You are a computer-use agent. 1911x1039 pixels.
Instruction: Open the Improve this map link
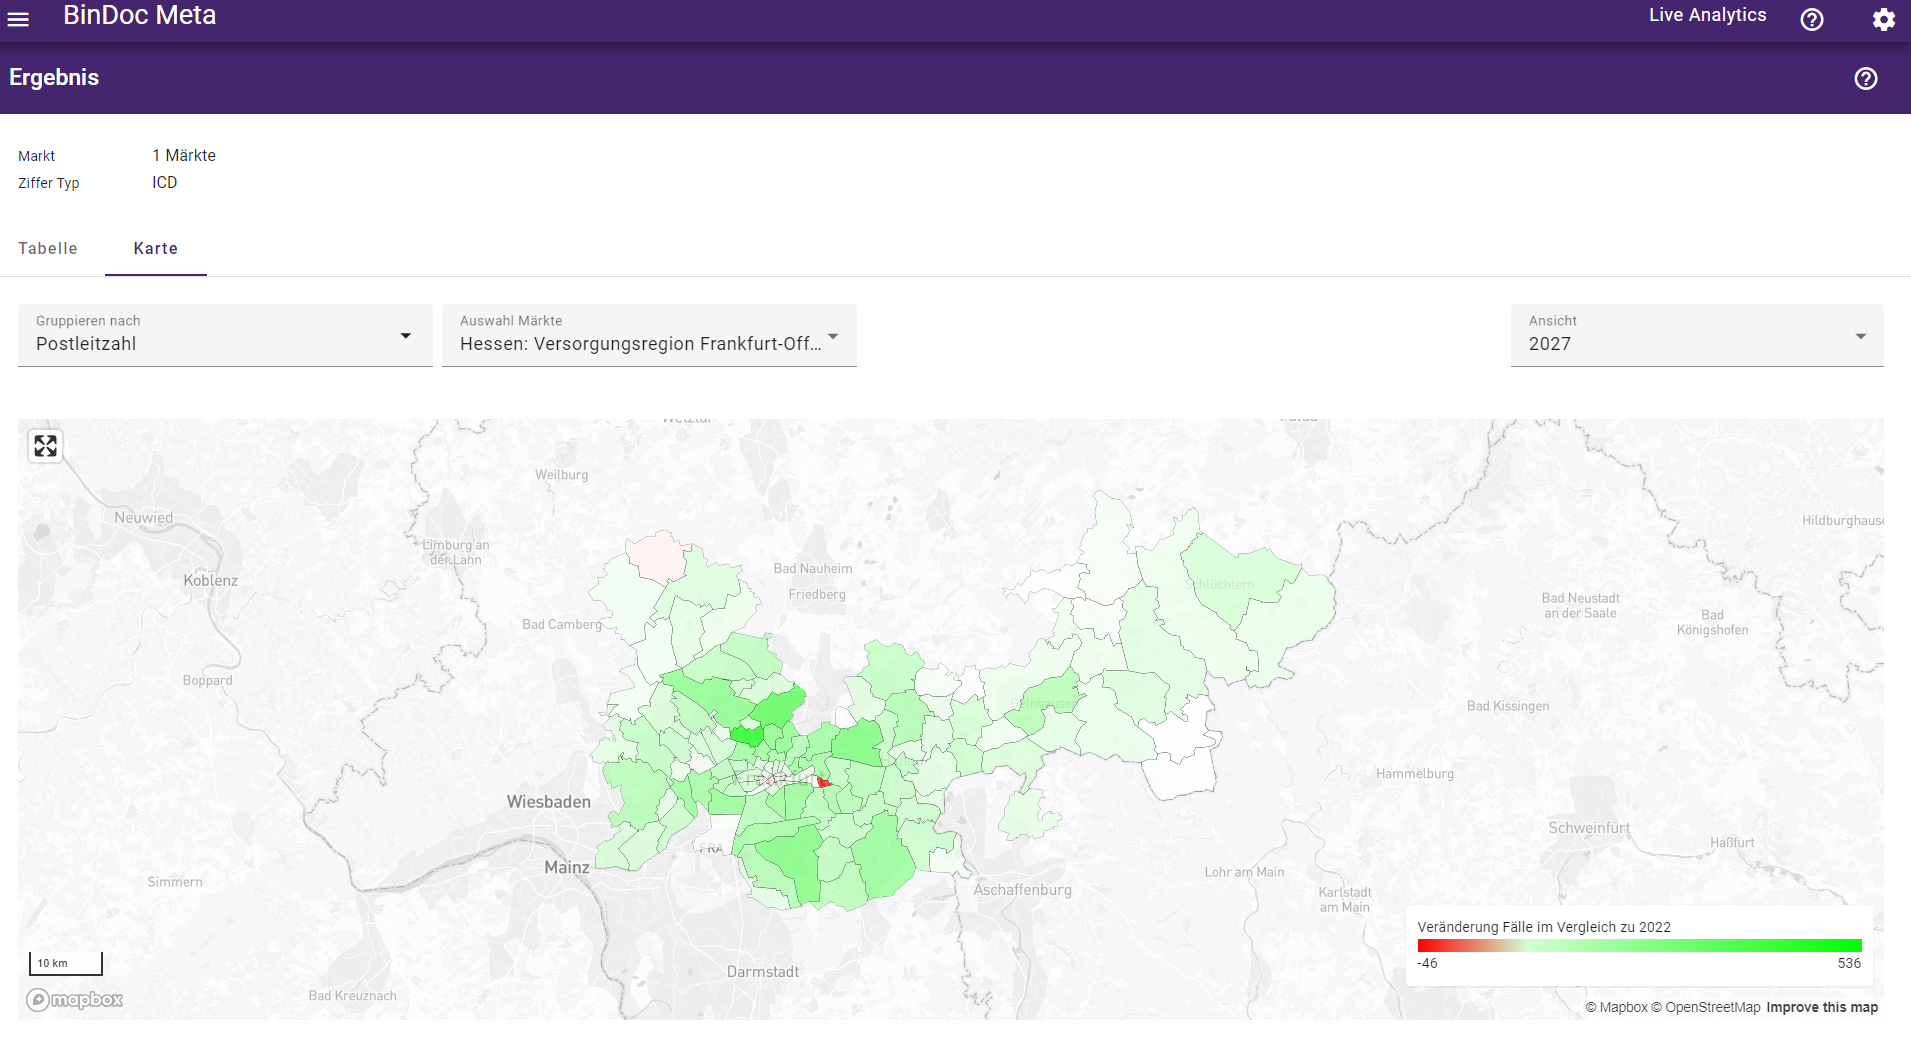click(1821, 1007)
